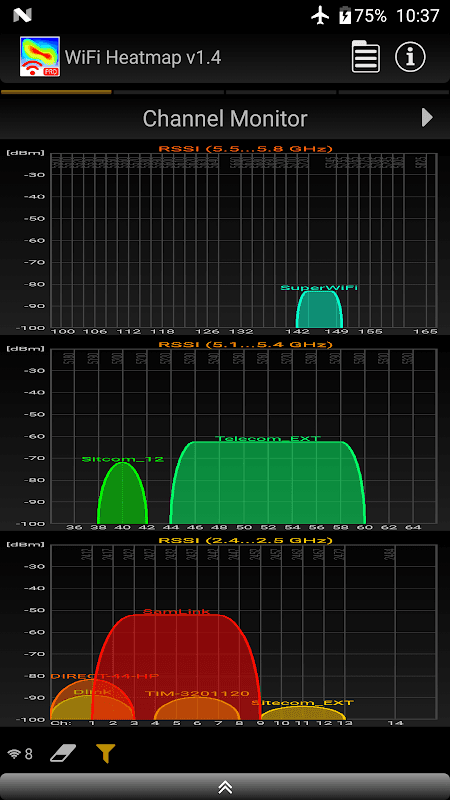Tap the 10:37 clock in status bar
This screenshot has height=800, width=450.
coord(418,16)
